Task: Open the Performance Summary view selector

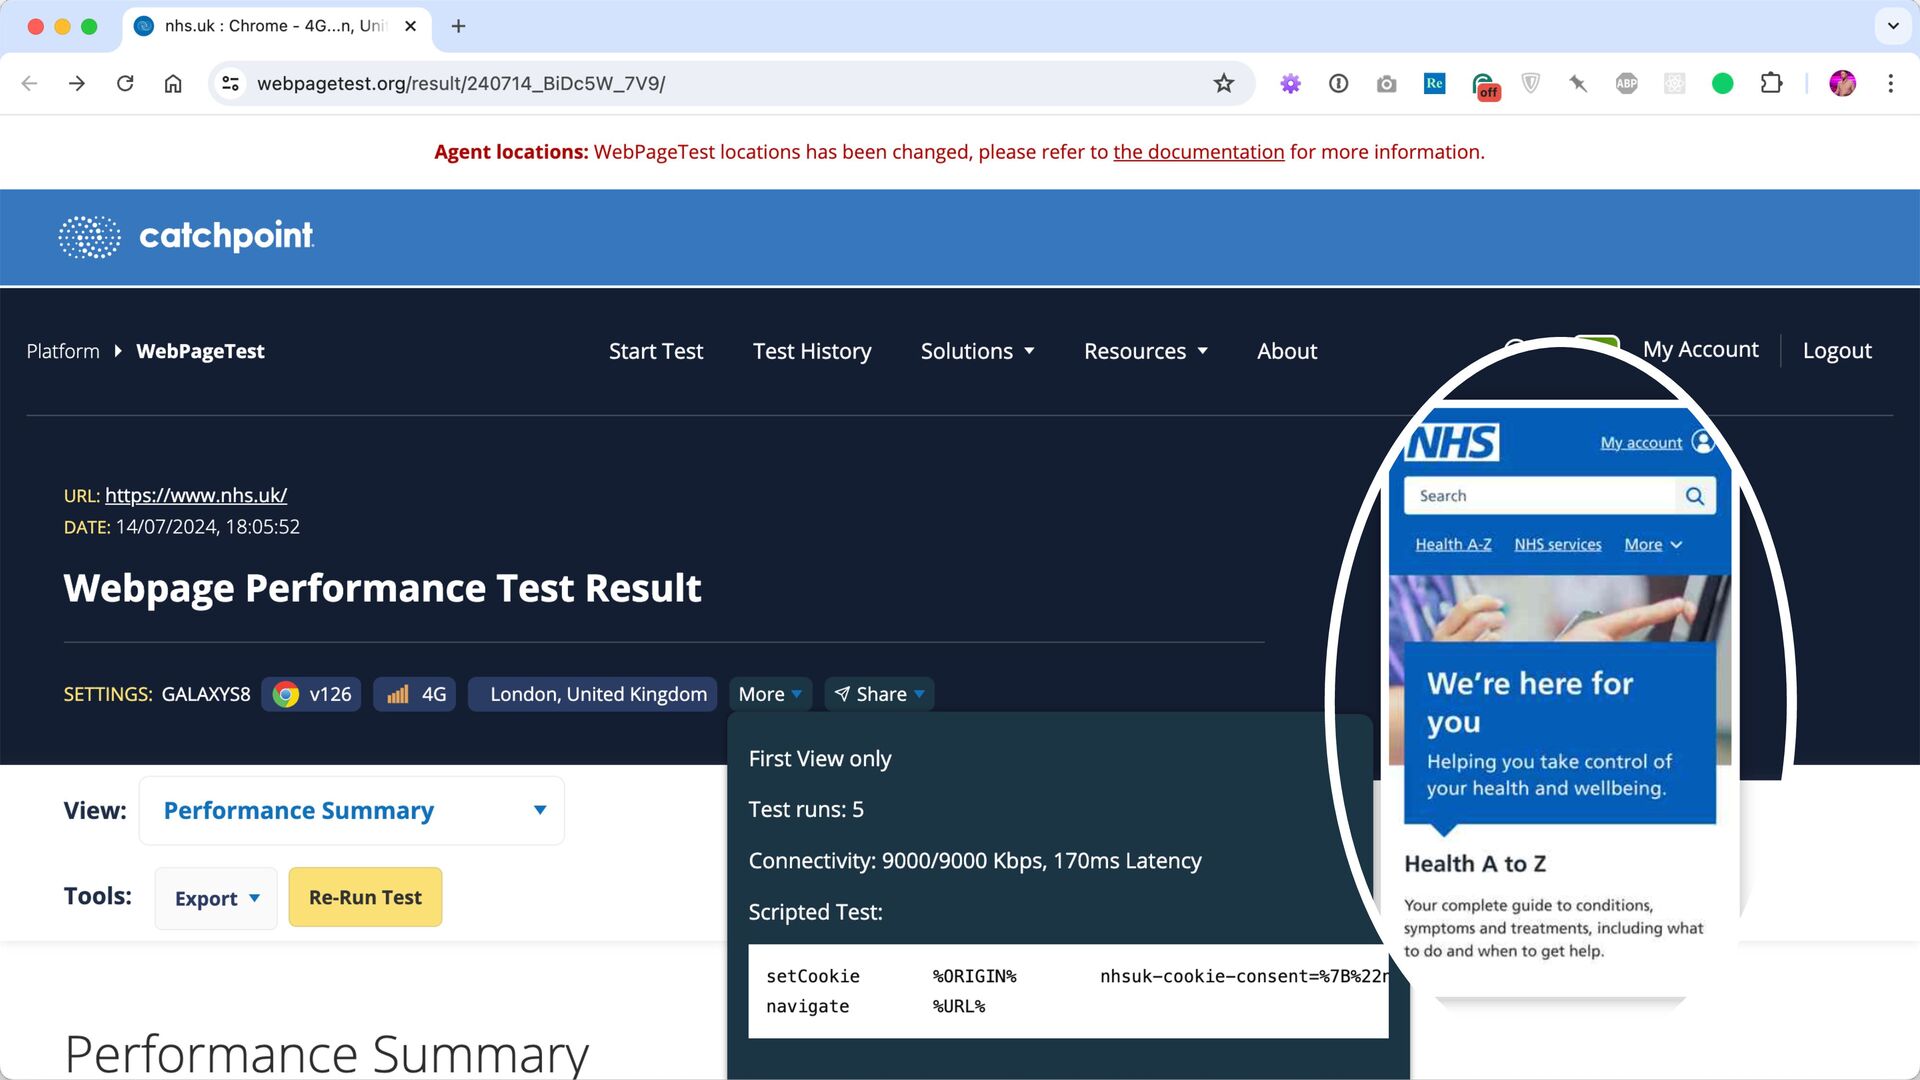Action: [x=352, y=810]
